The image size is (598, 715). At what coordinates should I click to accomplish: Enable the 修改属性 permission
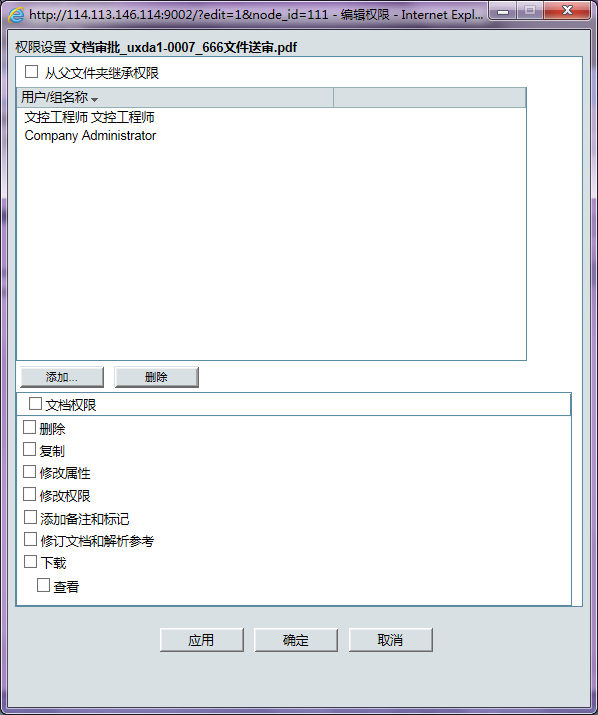pyautogui.click(x=29, y=471)
